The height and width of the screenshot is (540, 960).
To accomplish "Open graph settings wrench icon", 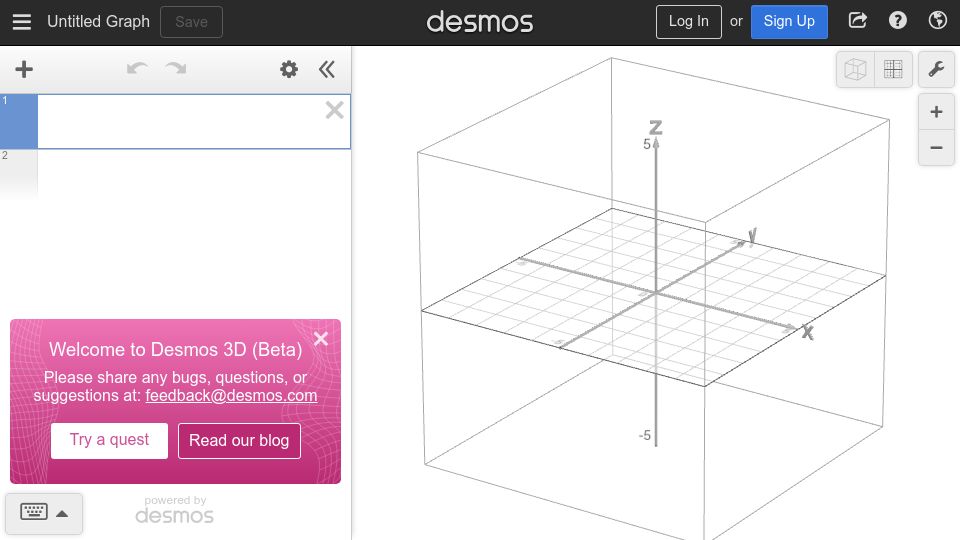I will (x=936, y=69).
